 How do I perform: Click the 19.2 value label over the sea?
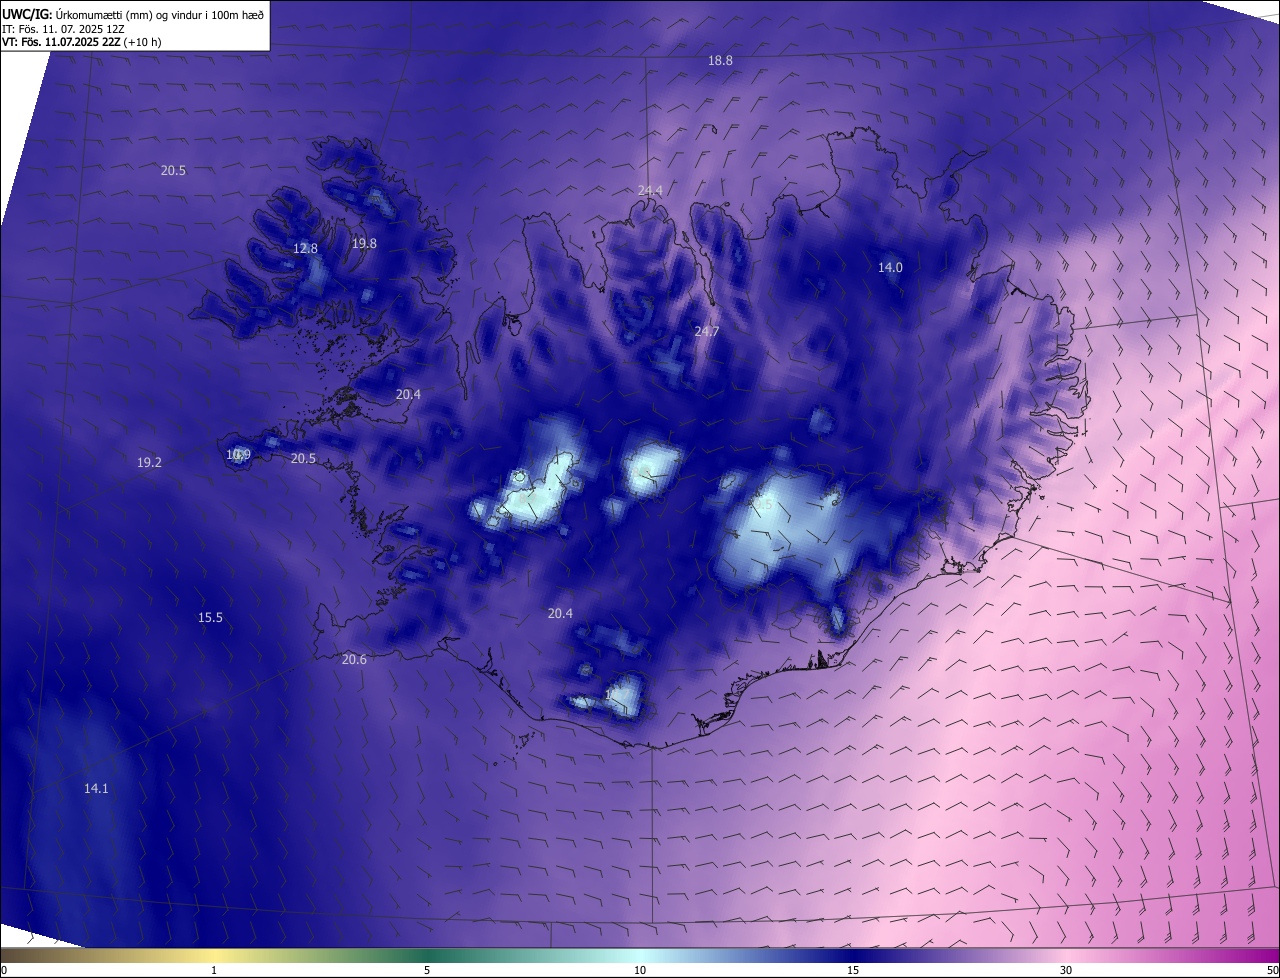click(149, 463)
